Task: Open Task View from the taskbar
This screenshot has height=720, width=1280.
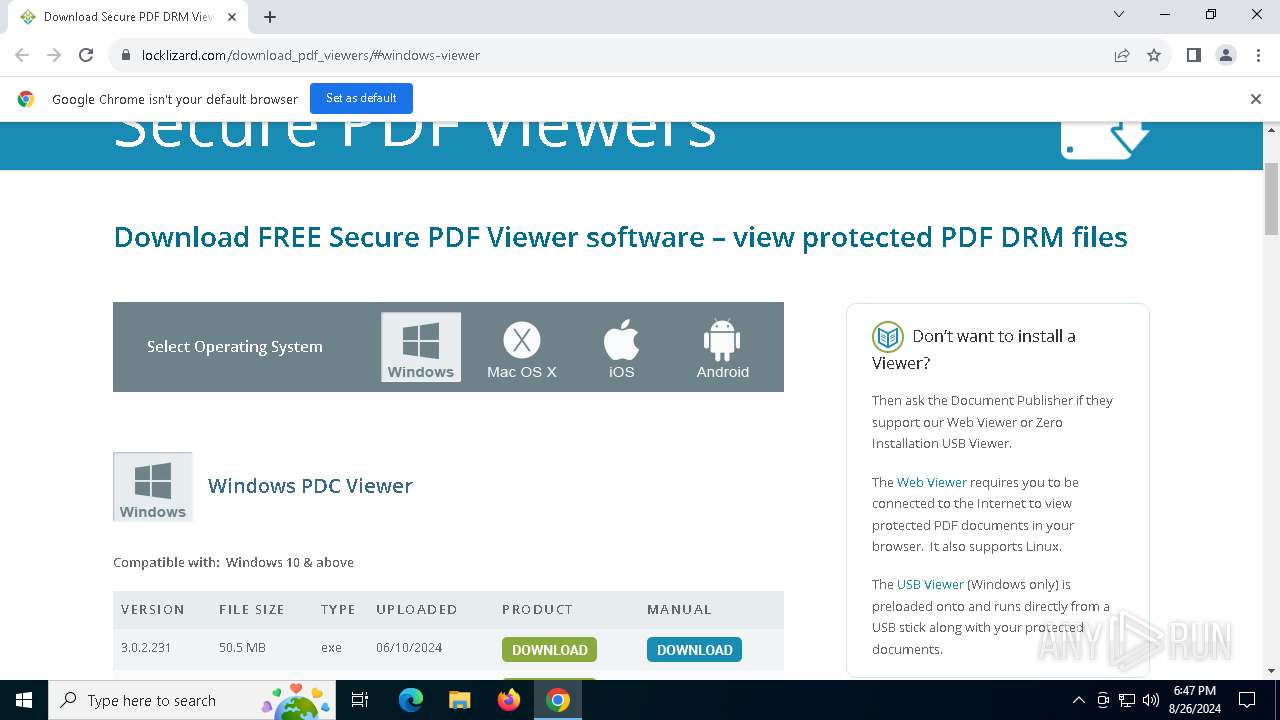Action: pyautogui.click(x=360, y=700)
